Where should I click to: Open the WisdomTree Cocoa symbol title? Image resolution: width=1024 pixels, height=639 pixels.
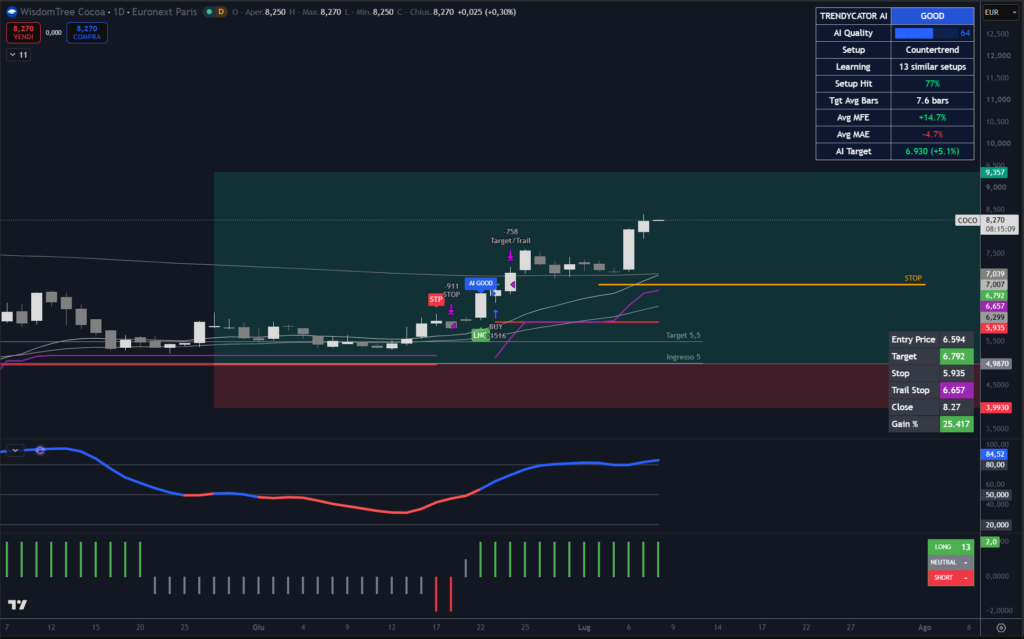[x=62, y=12]
